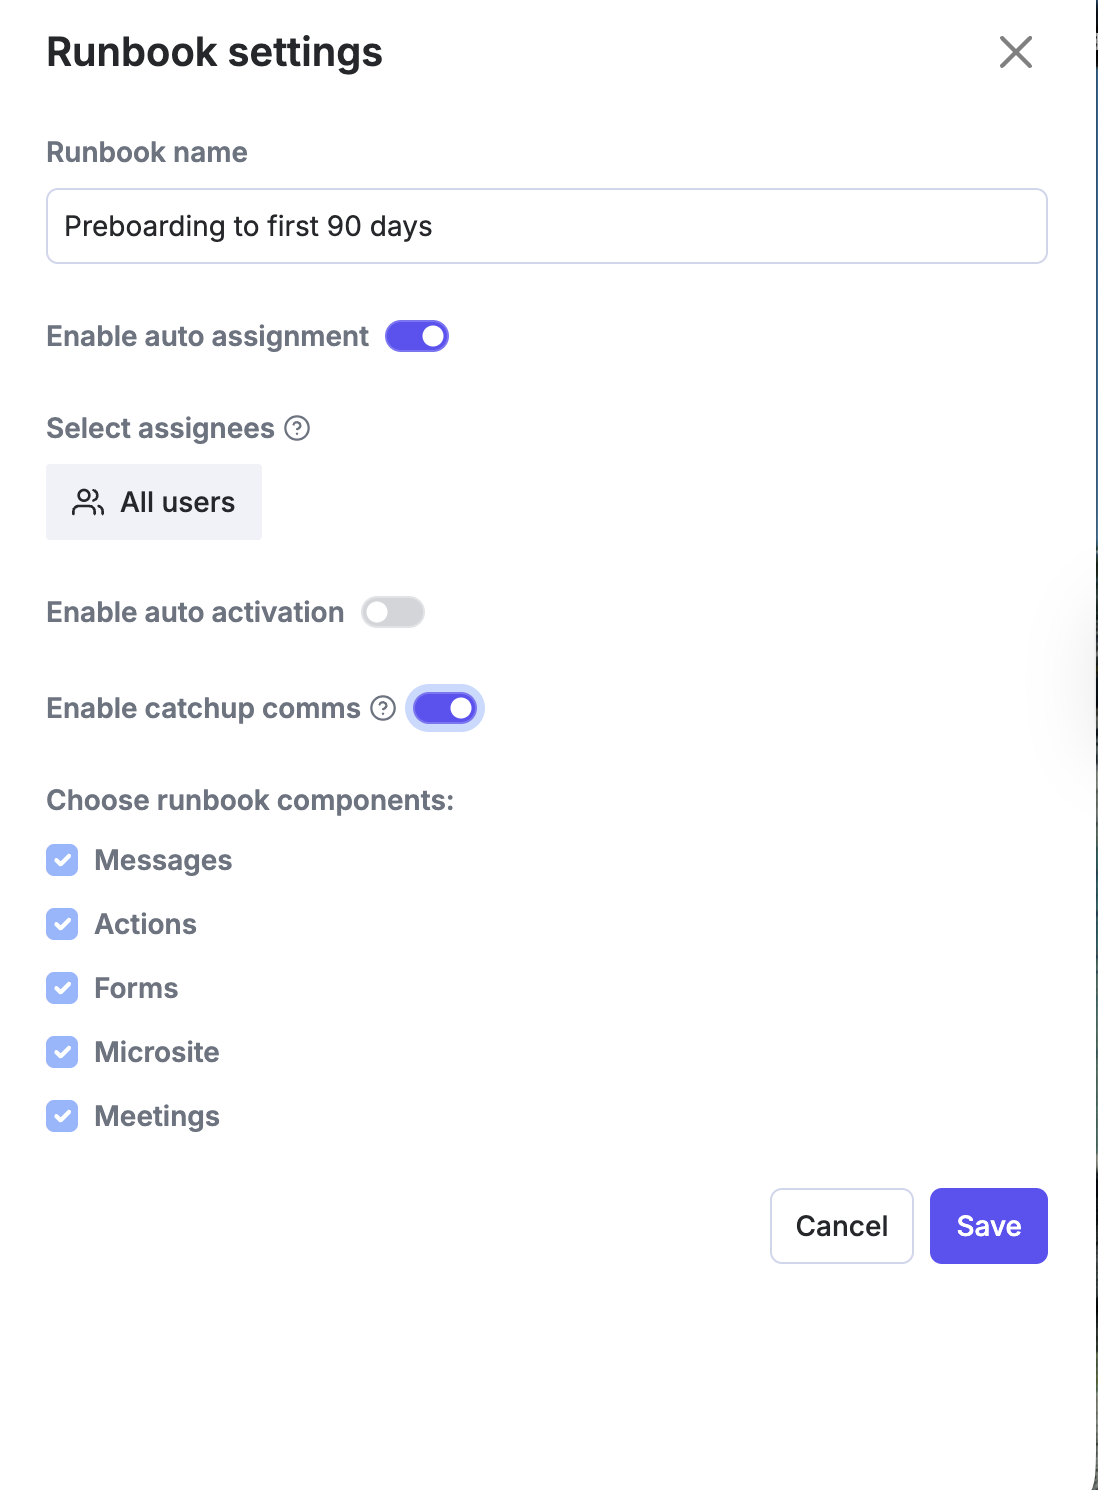
Task: Click the Runbook name field label
Action: [147, 152]
